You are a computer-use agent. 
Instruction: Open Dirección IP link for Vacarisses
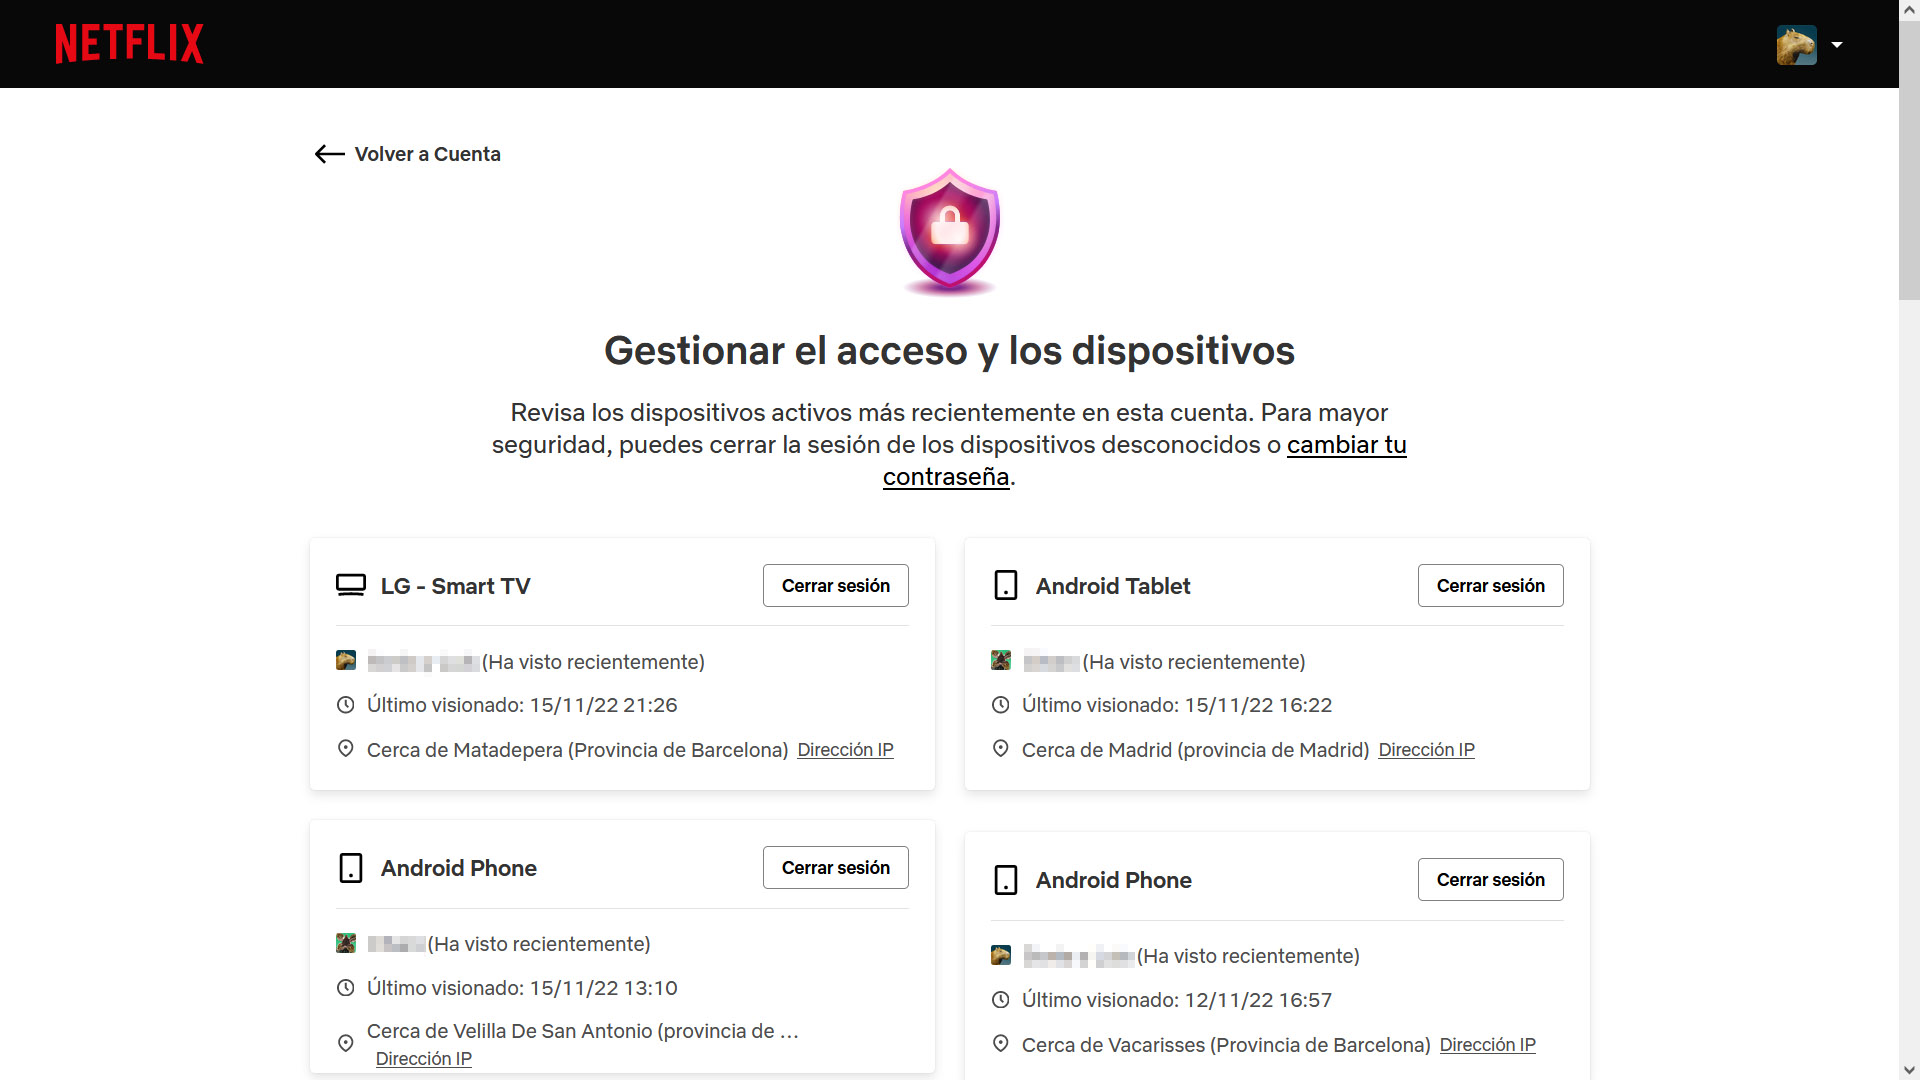point(1487,1045)
